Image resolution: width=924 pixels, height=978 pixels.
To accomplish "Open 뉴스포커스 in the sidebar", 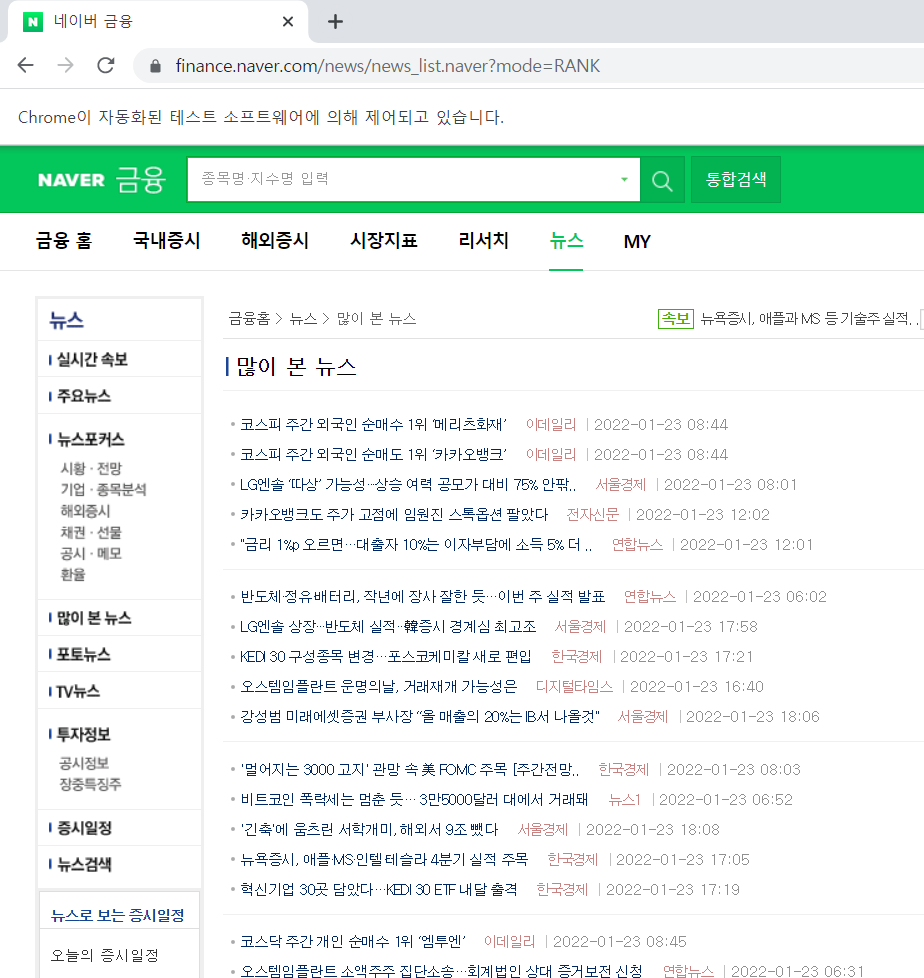I will point(90,440).
